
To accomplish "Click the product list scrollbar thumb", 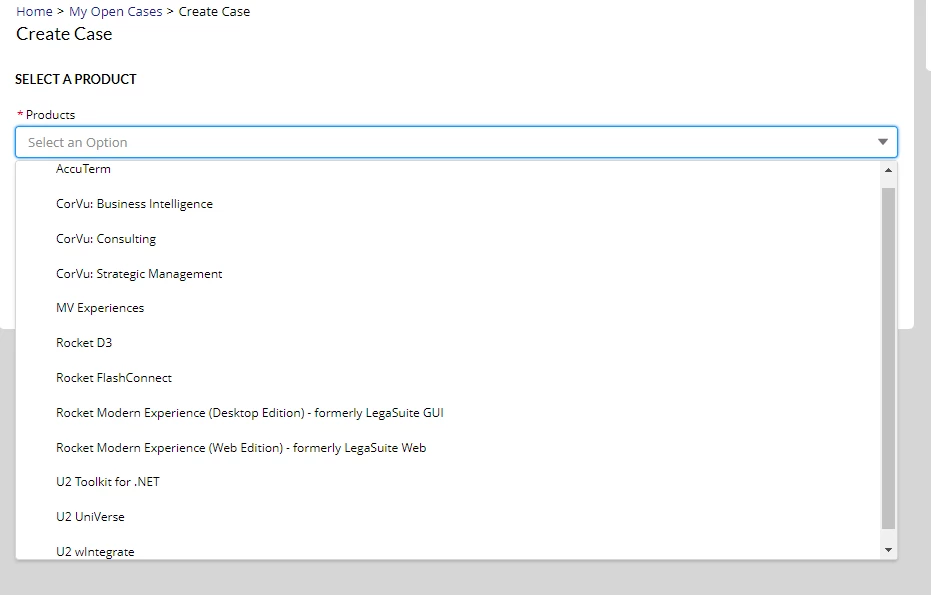I will (x=888, y=358).
